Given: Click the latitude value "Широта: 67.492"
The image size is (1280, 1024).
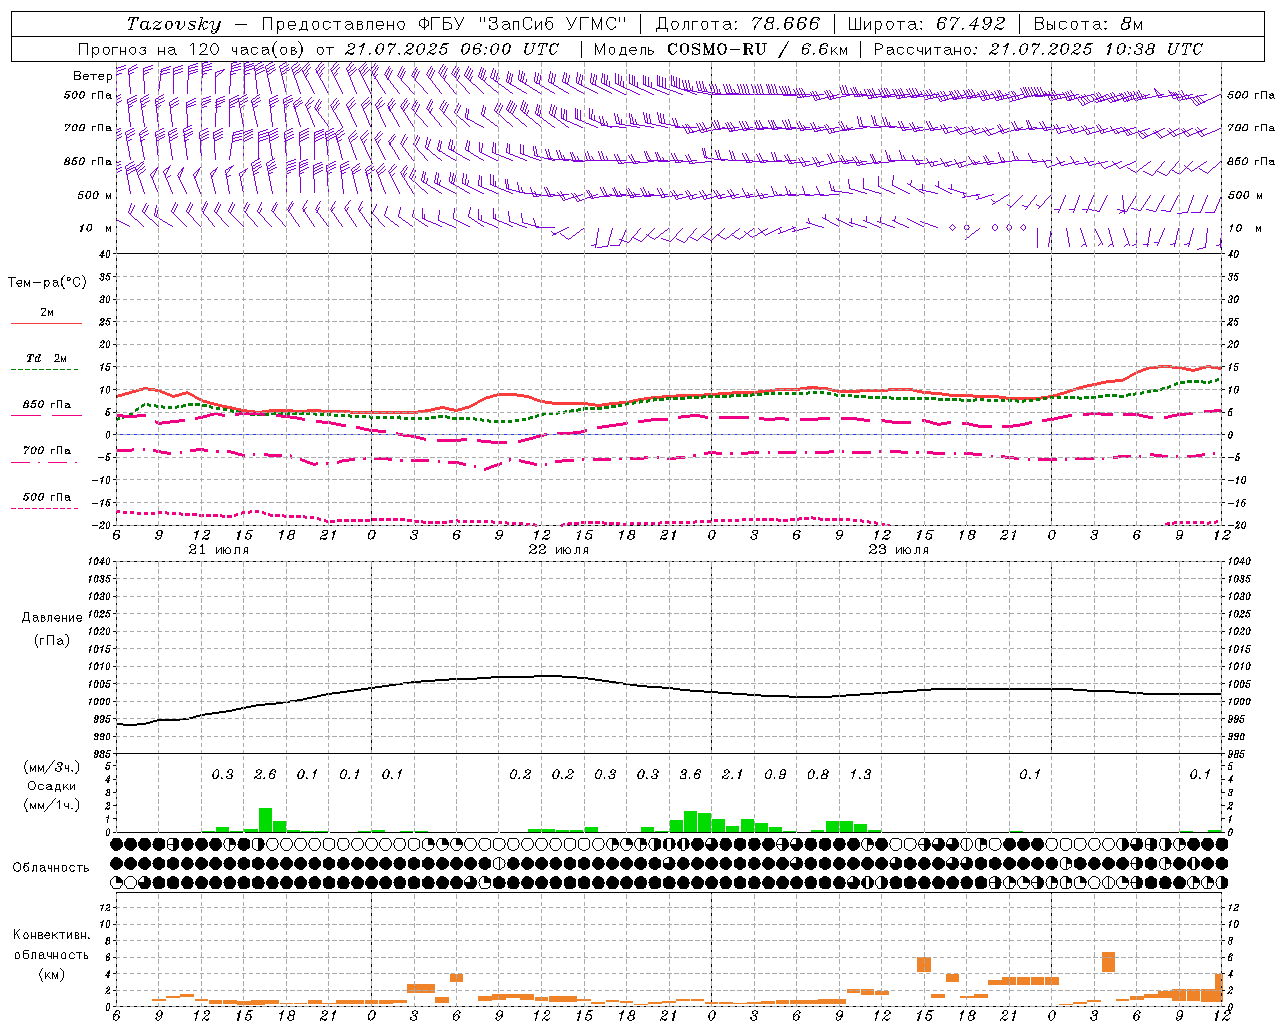Looking at the screenshot, I should [x=926, y=24].
